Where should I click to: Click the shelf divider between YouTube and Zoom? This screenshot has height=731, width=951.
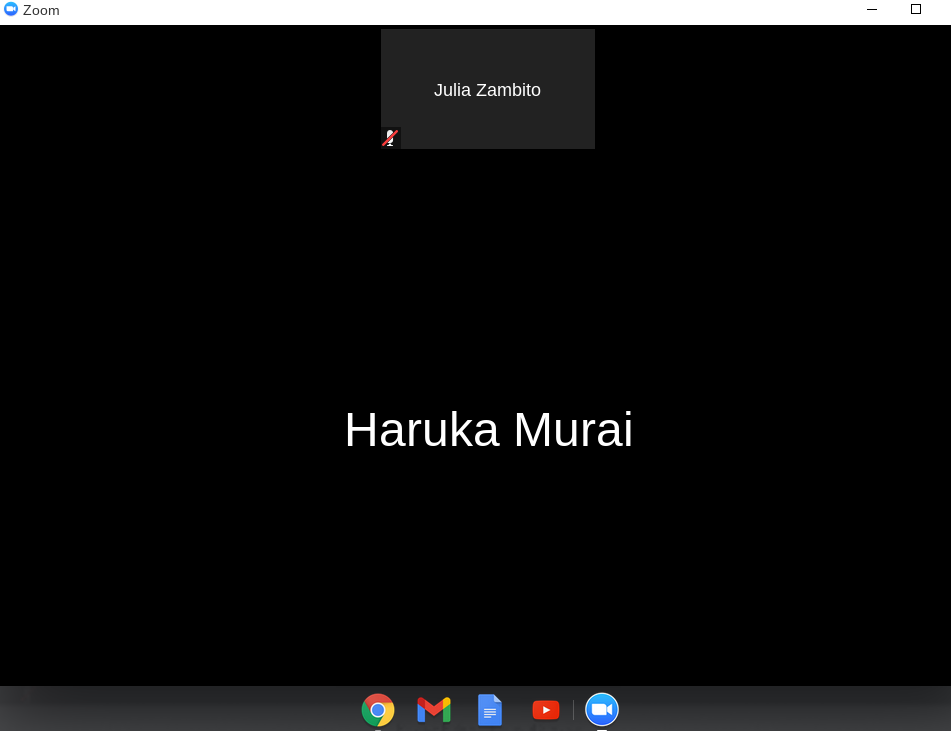574,710
